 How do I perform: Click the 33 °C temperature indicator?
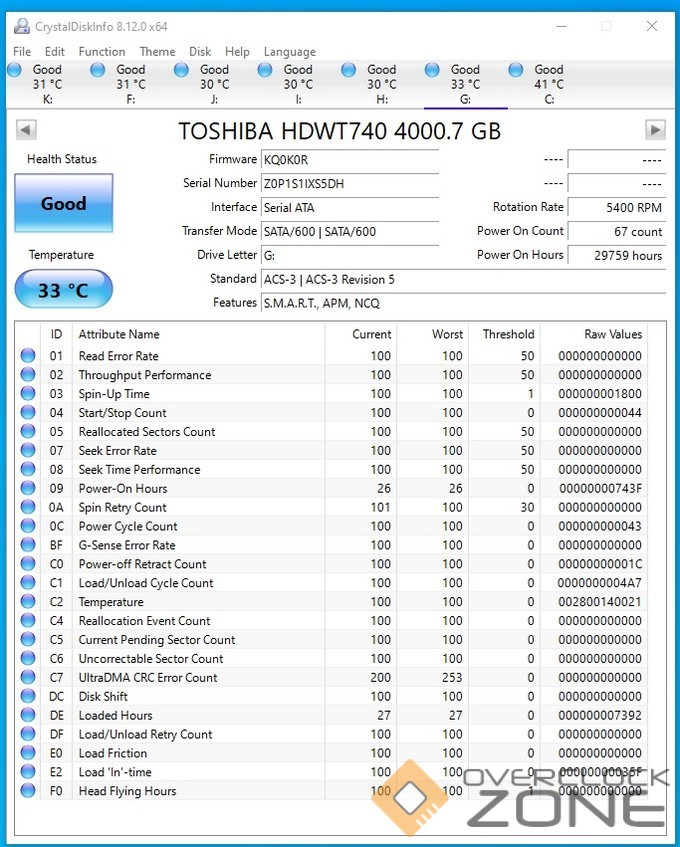(x=63, y=290)
